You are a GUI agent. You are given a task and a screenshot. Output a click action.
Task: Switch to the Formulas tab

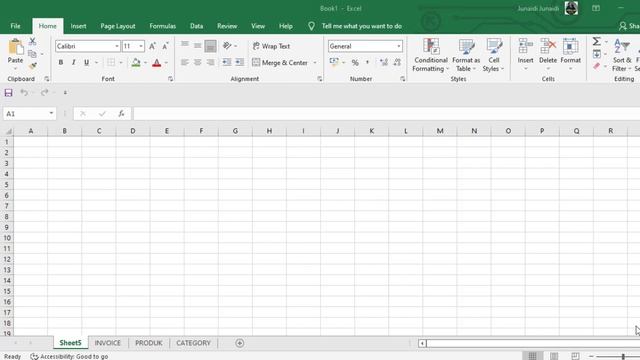pyautogui.click(x=162, y=26)
